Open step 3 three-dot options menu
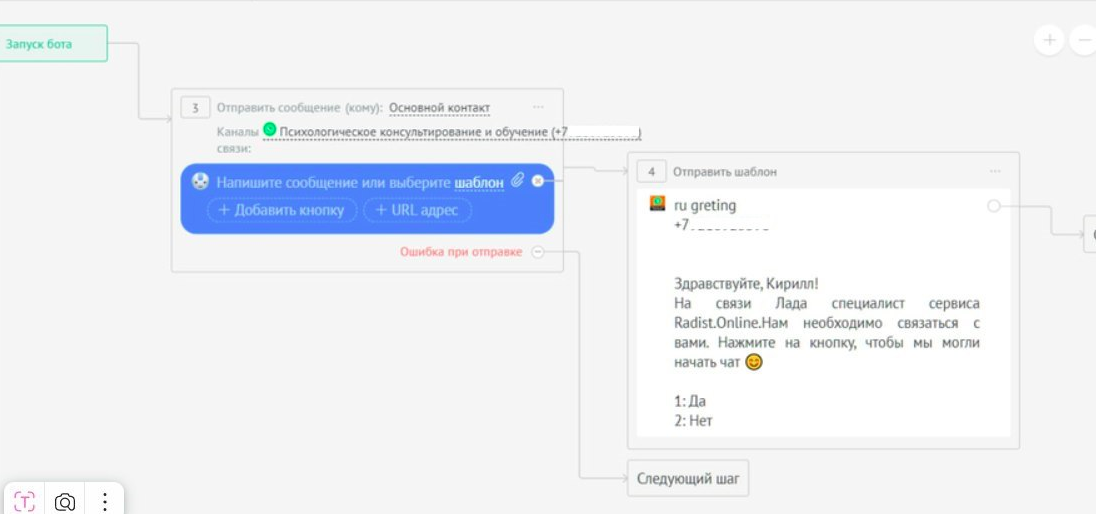The height and width of the screenshot is (514, 1096). pos(538,107)
